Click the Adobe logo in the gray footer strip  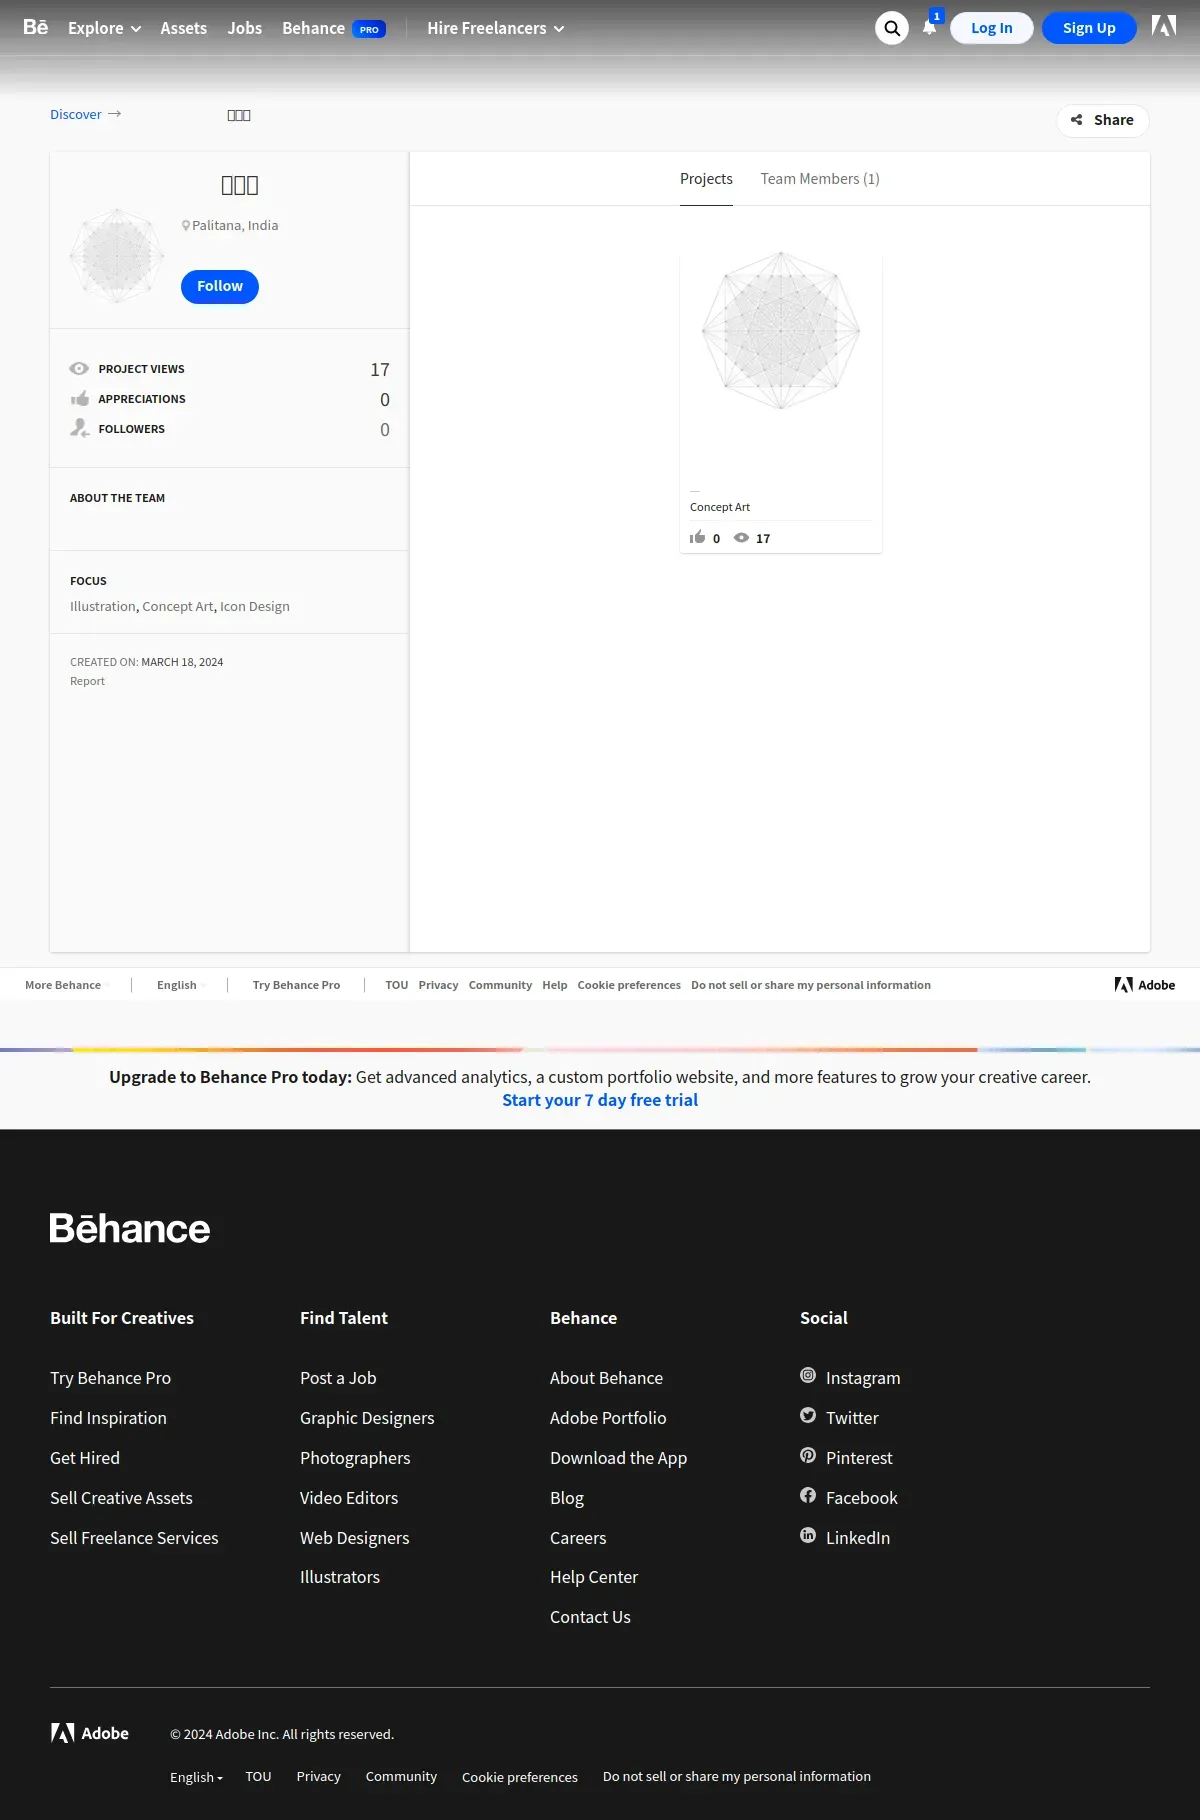coord(1145,985)
